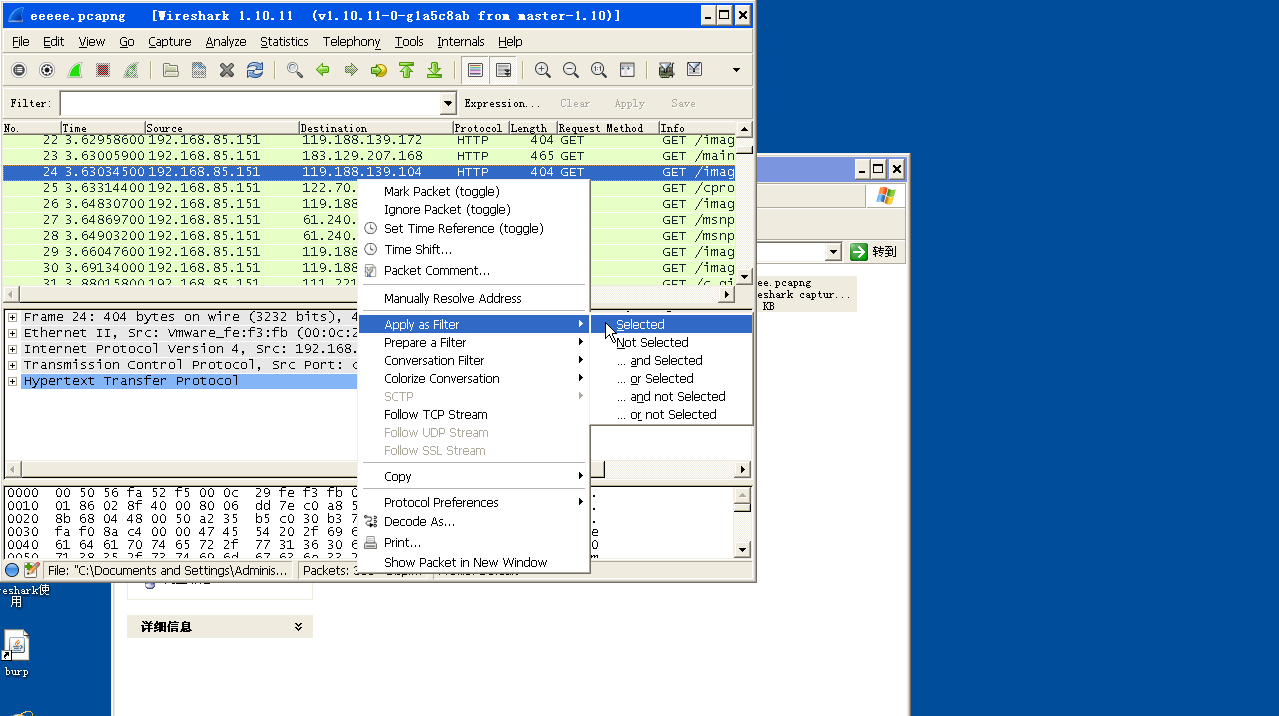Image resolution: width=1279 pixels, height=716 pixels.
Task: Open toolbar overflow arrow at right end
Action: click(x=737, y=70)
